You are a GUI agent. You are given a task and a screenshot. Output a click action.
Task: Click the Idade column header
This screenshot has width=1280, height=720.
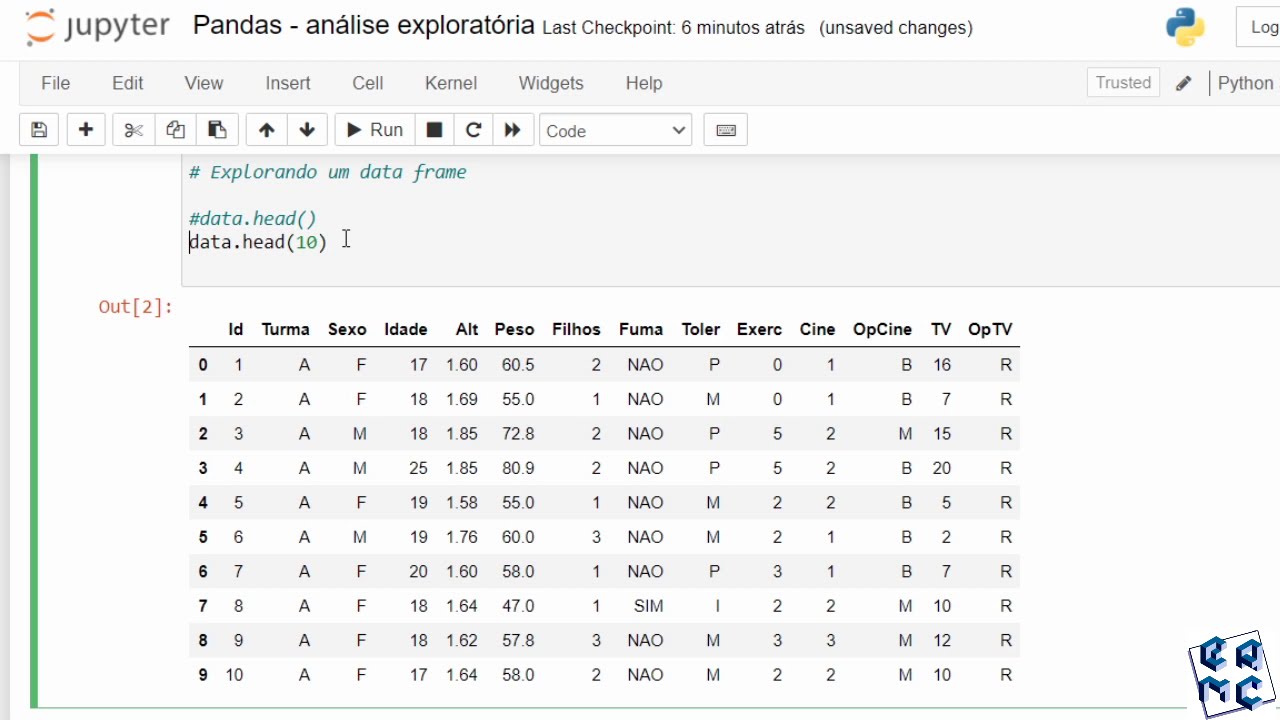click(405, 329)
